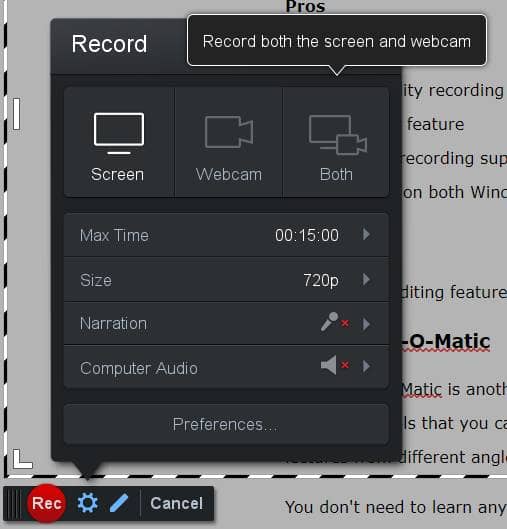Viewport: 507px width, 529px height.
Task: Select the Webcam recording mode
Action: pos(229,142)
